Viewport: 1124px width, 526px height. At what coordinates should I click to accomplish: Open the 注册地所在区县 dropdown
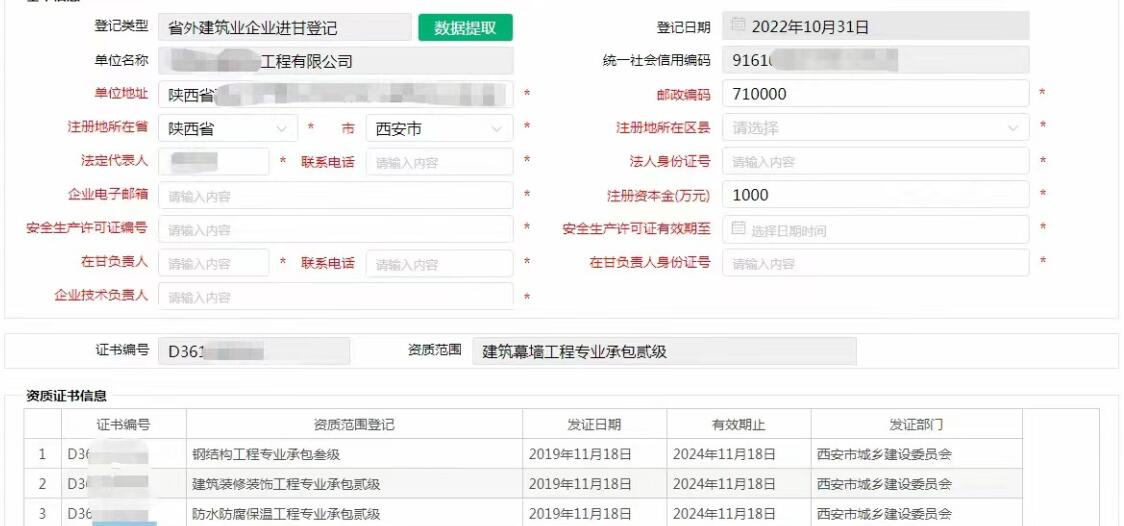pos(875,128)
